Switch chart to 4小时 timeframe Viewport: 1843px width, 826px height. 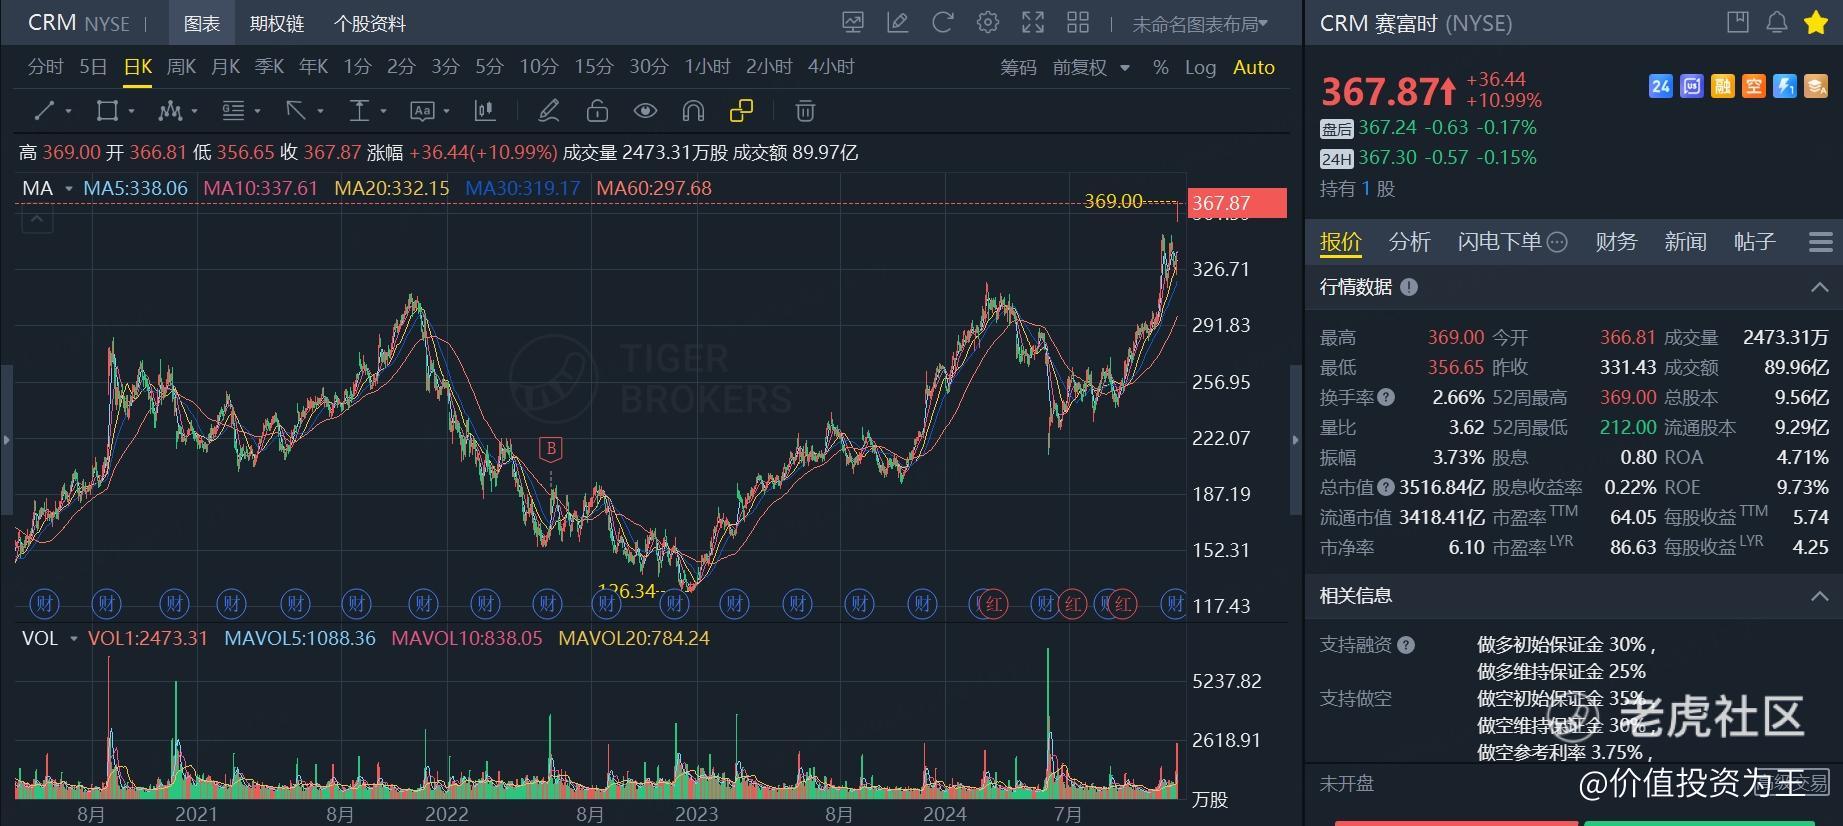(x=831, y=67)
